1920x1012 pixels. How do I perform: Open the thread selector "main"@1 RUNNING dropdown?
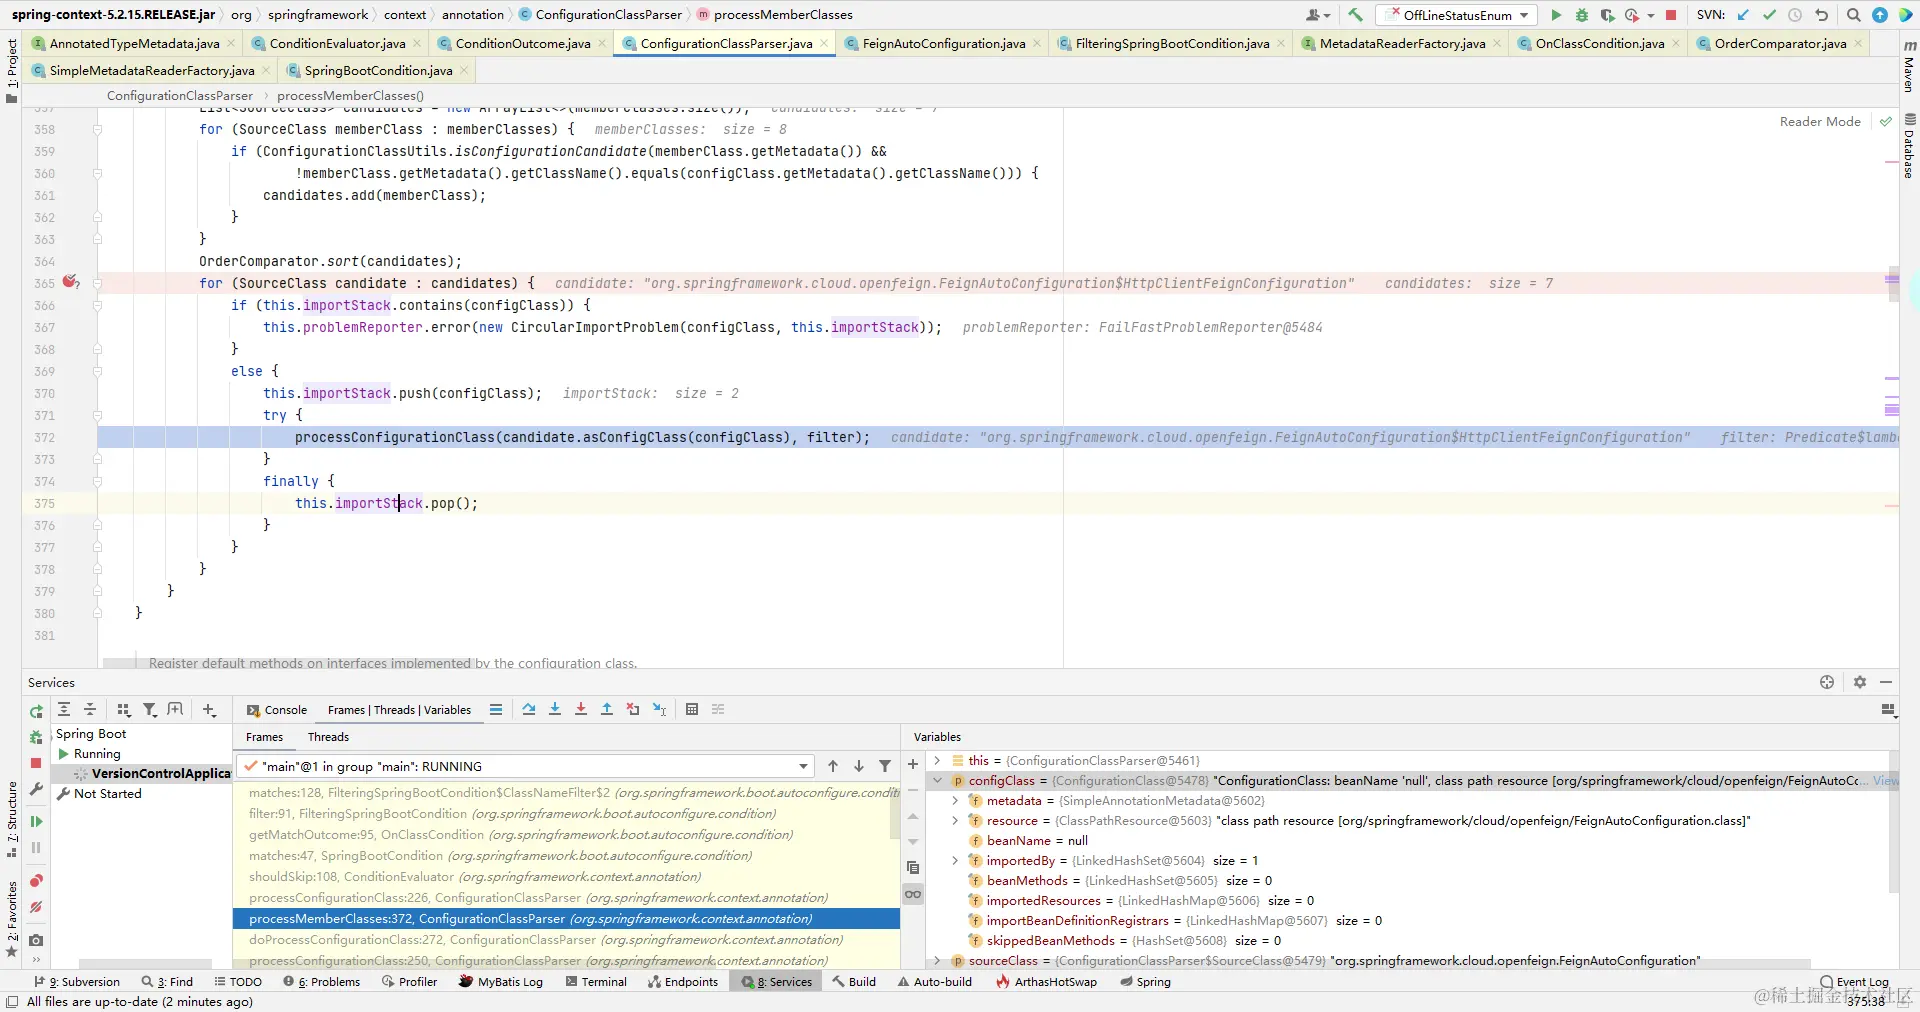(526, 766)
